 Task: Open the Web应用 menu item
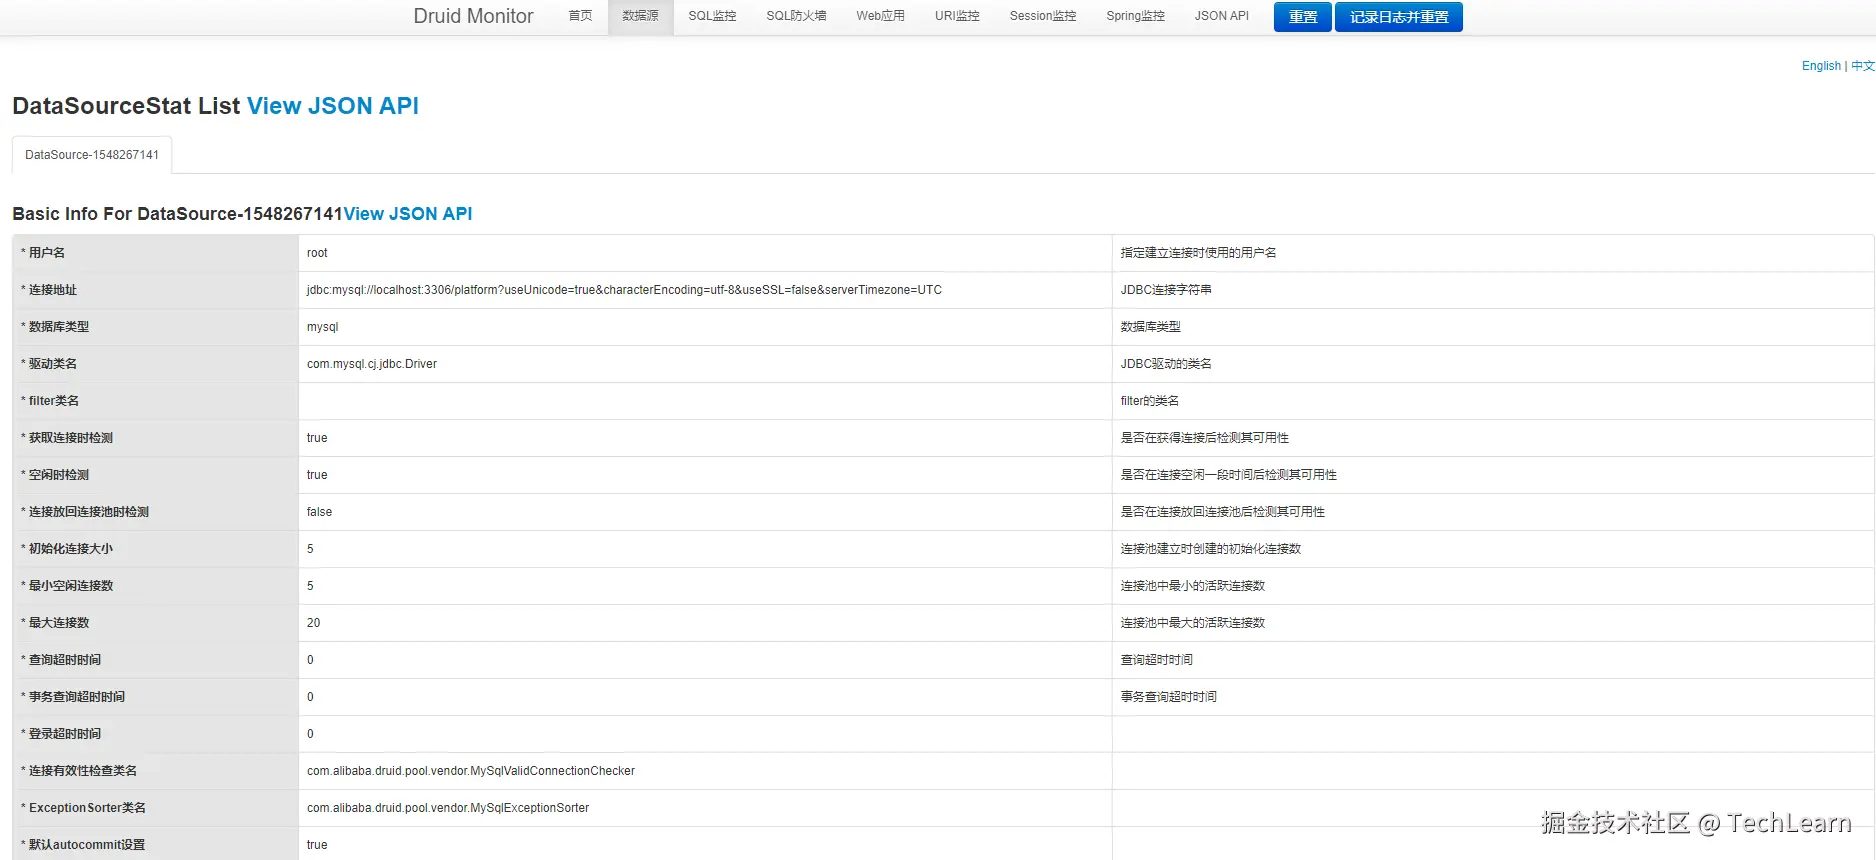[x=880, y=16]
